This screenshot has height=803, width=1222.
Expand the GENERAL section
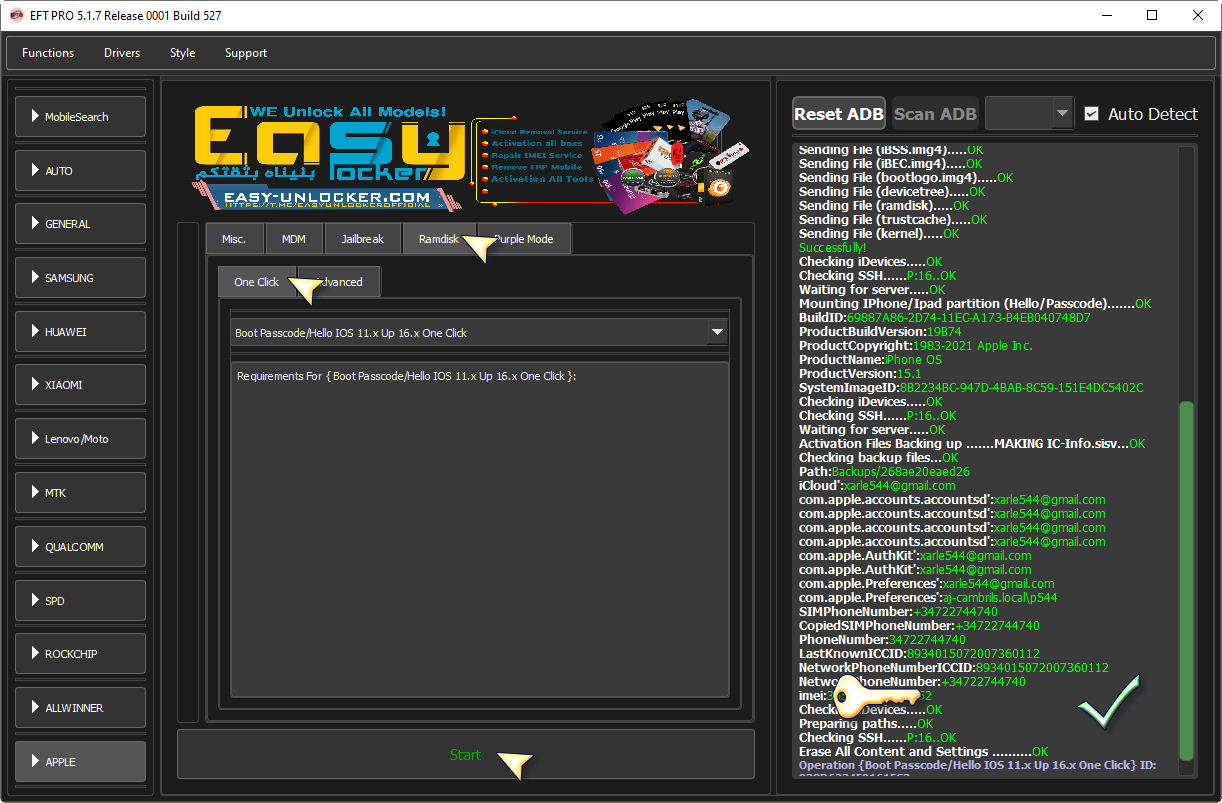[81, 224]
